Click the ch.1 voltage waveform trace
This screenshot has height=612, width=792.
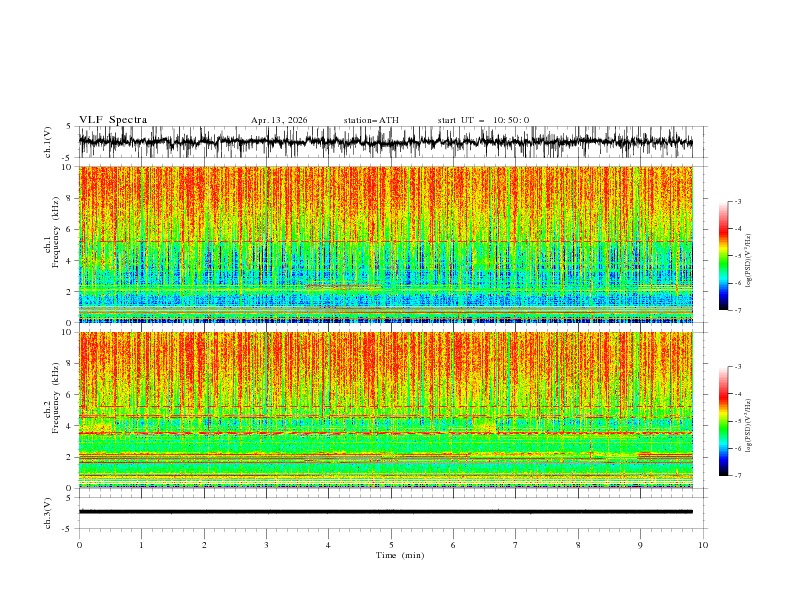pos(385,142)
